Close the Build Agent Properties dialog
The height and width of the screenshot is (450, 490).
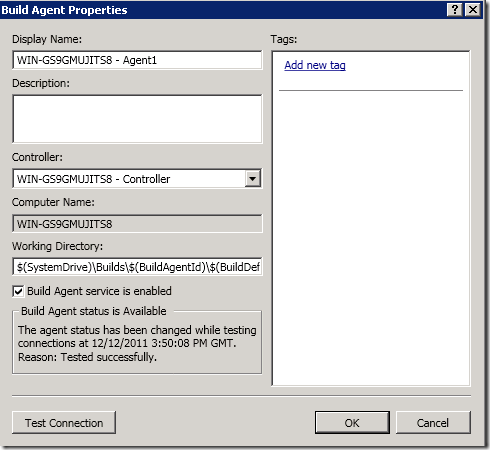point(473,10)
